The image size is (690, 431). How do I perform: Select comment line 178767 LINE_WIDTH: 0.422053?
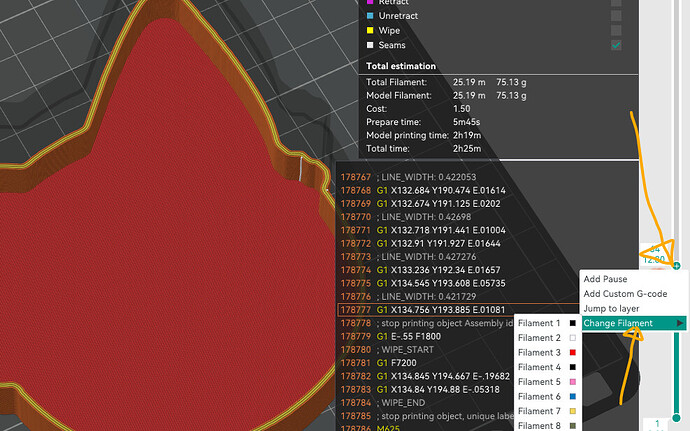[x=408, y=177]
